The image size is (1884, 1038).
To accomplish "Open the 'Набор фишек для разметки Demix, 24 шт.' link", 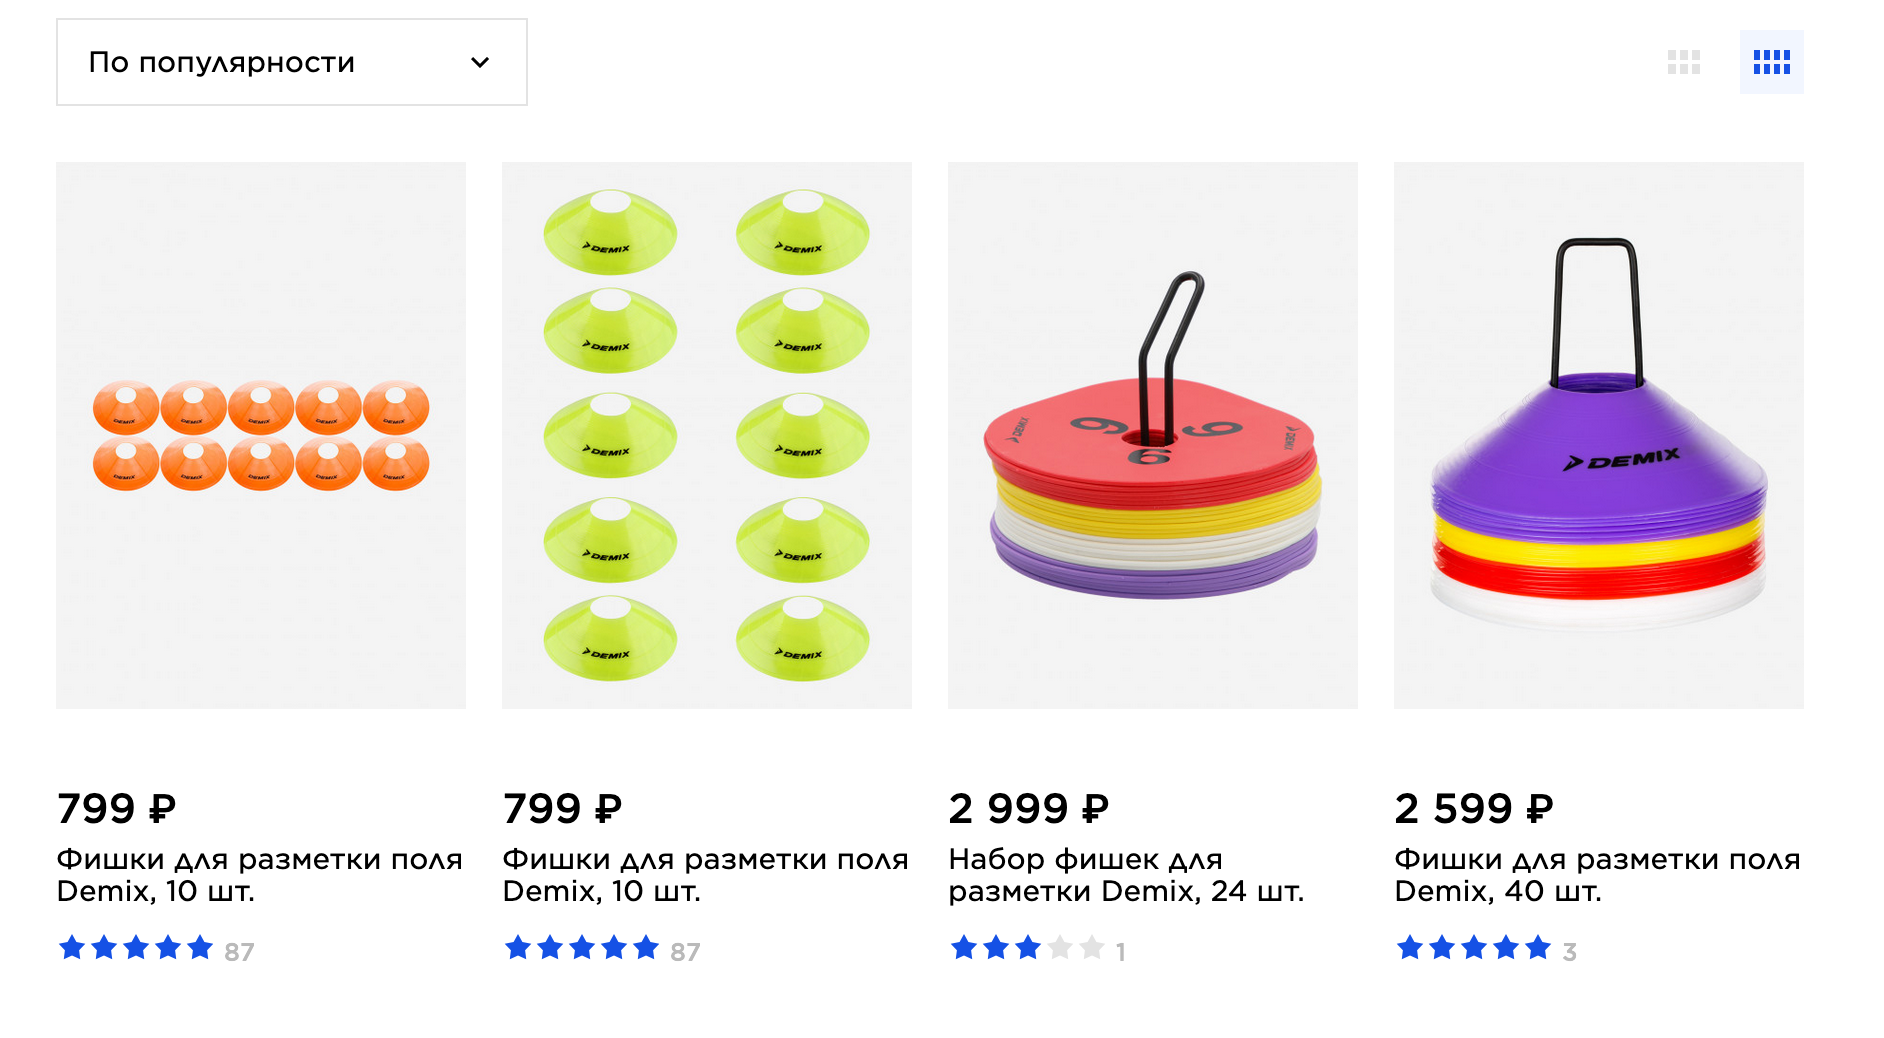I will [1126, 875].
